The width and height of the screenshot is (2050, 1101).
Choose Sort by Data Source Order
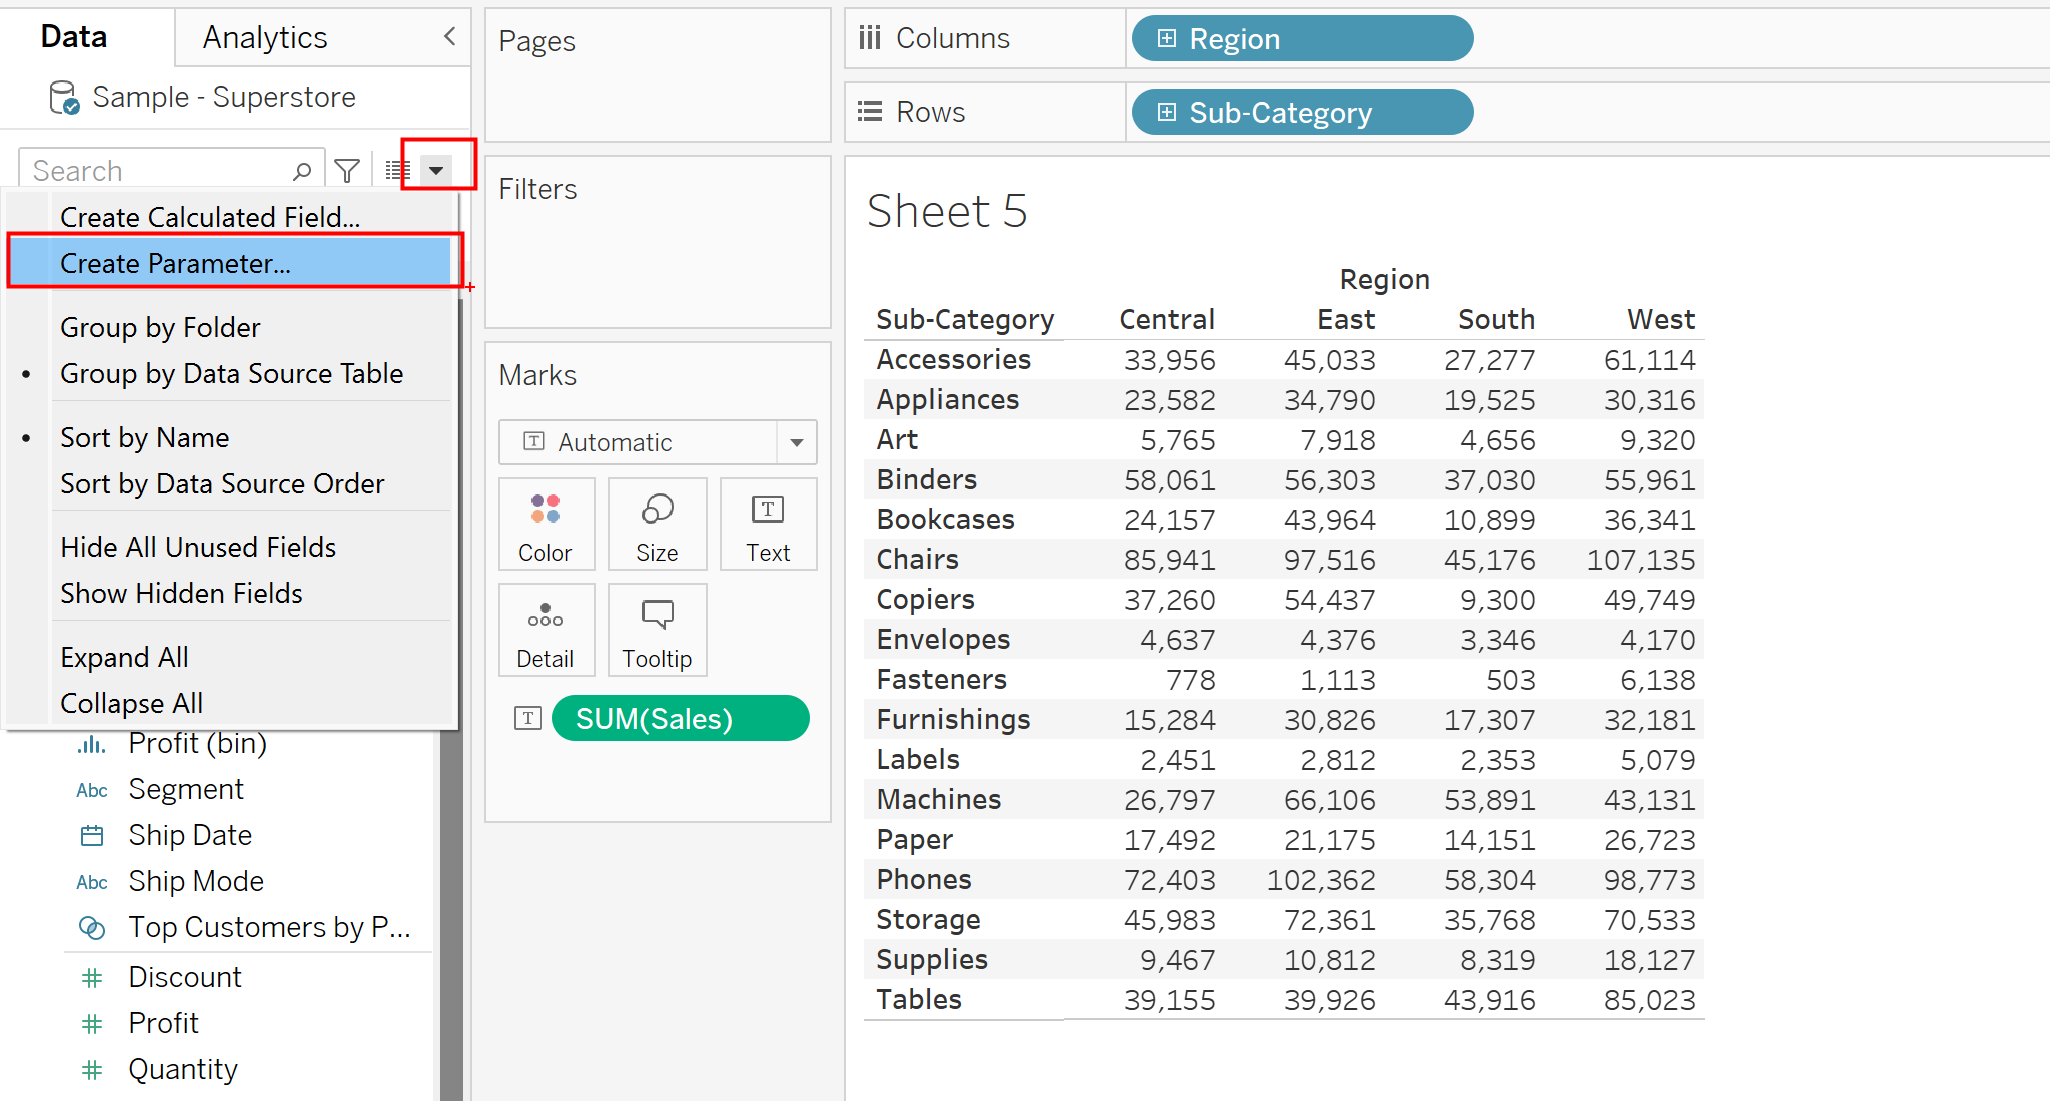click(x=222, y=484)
